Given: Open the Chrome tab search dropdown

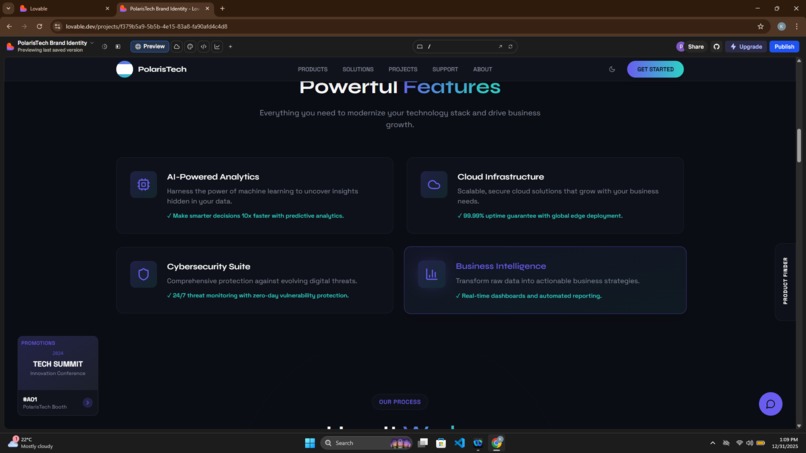Looking at the screenshot, I should click(x=8, y=8).
